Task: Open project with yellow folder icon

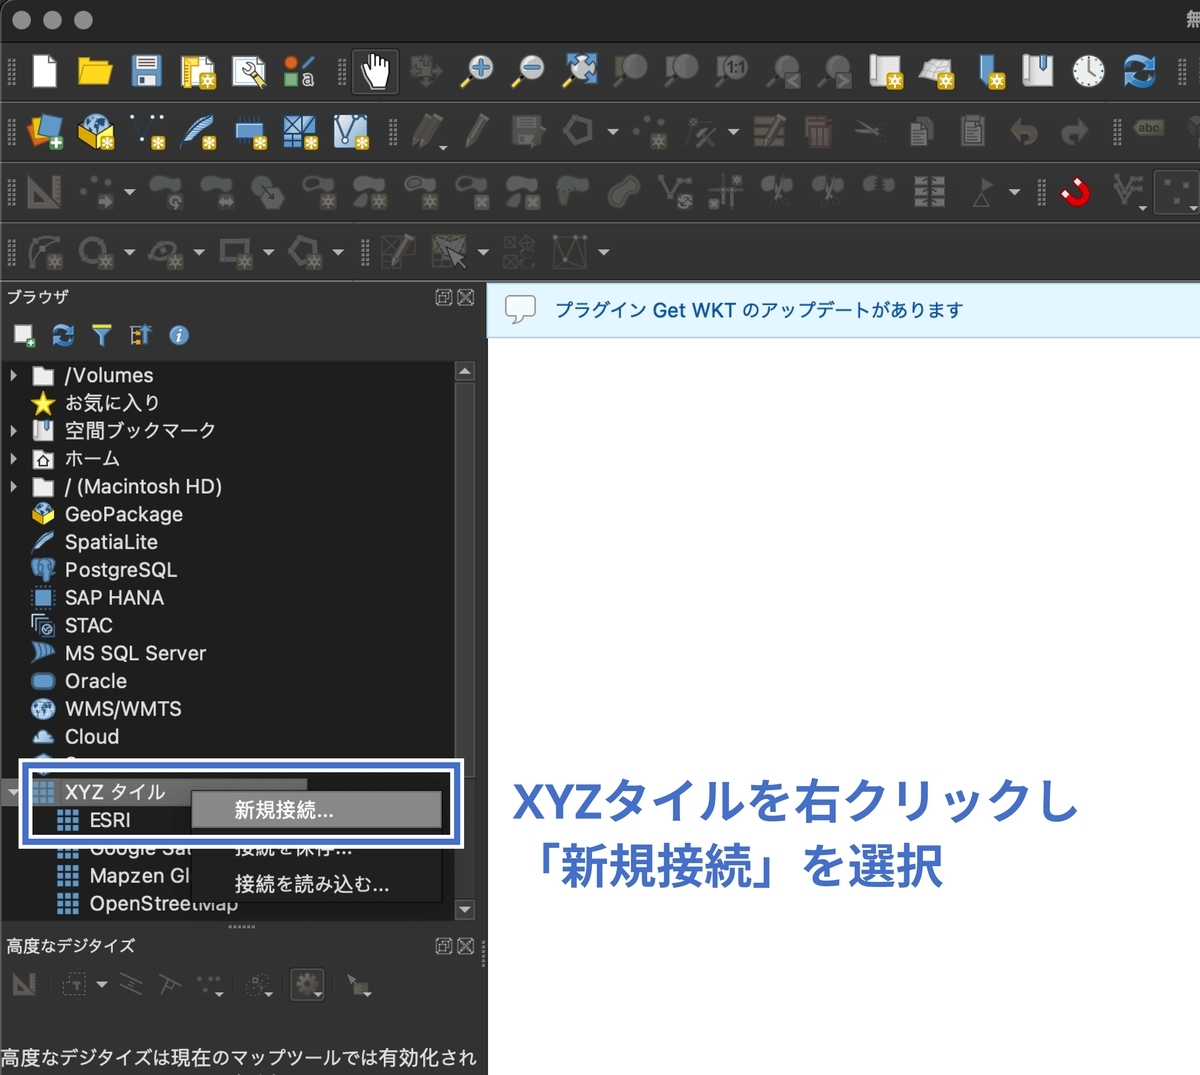Action: [x=95, y=72]
